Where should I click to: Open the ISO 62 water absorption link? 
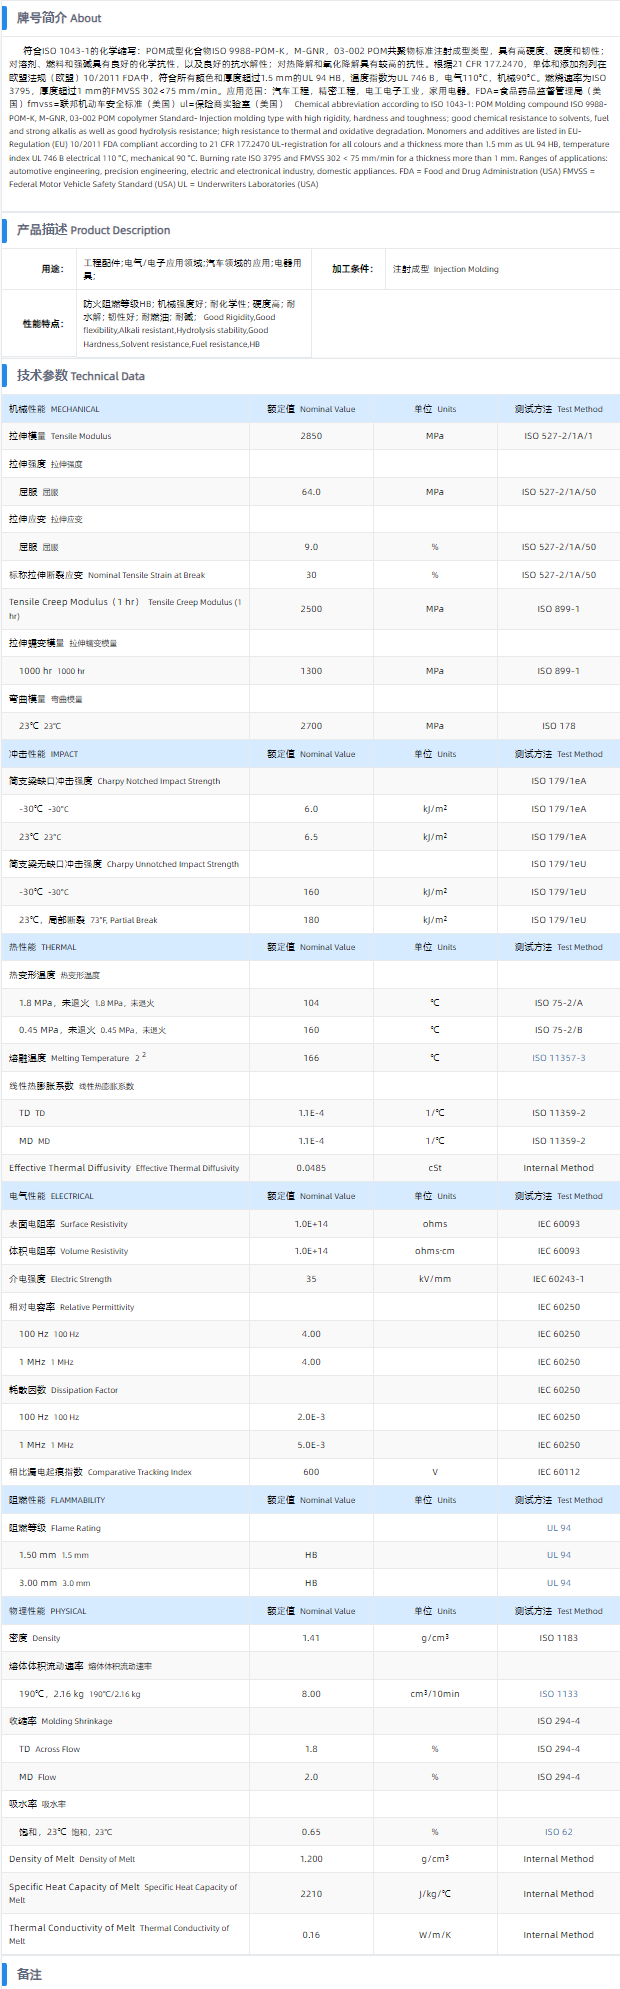[x=558, y=1832]
